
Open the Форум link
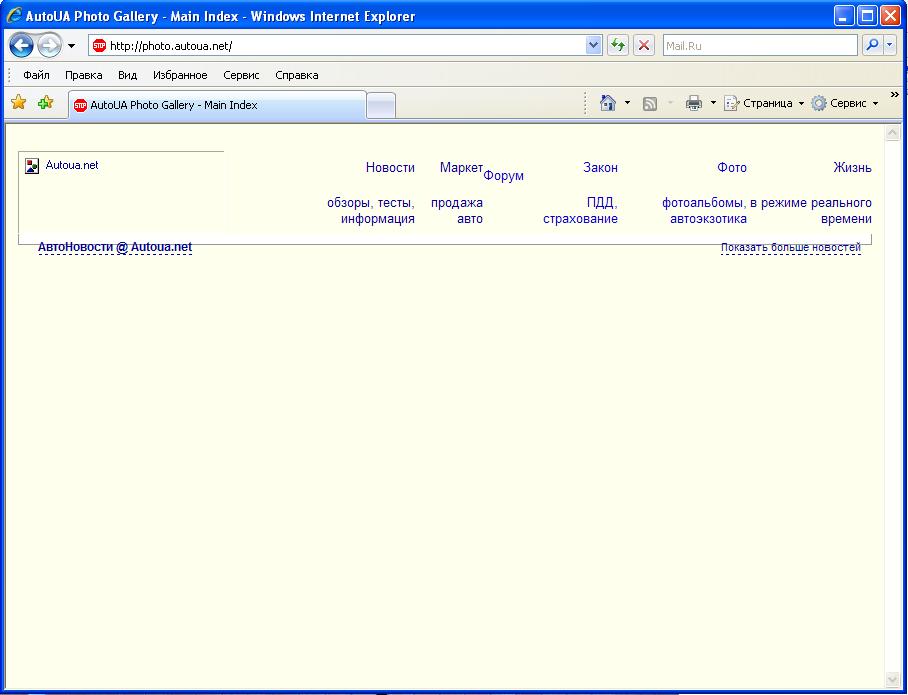click(x=503, y=175)
